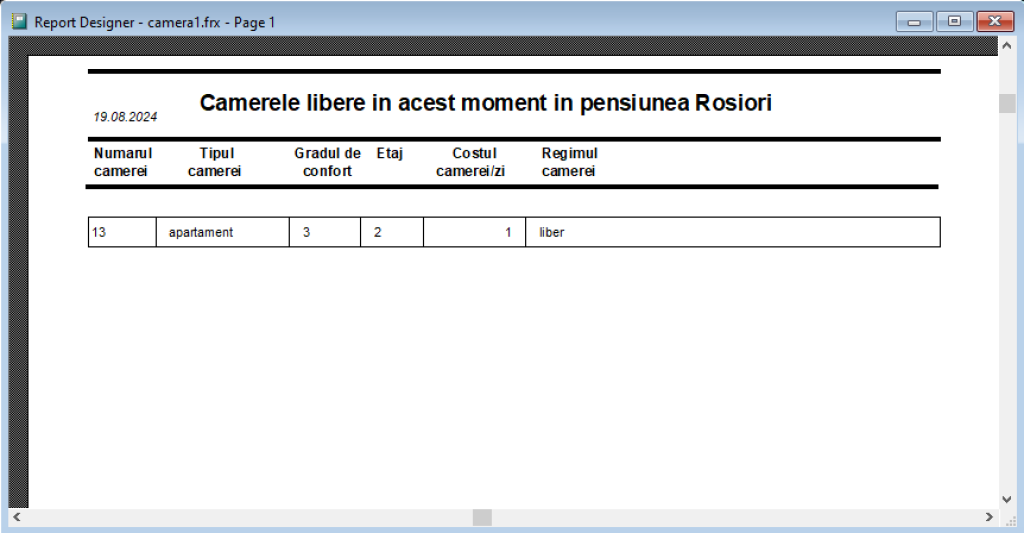This screenshot has height=533, width=1024.
Task: Click the 'Gradul de confort' header
Action: (327, 162)
